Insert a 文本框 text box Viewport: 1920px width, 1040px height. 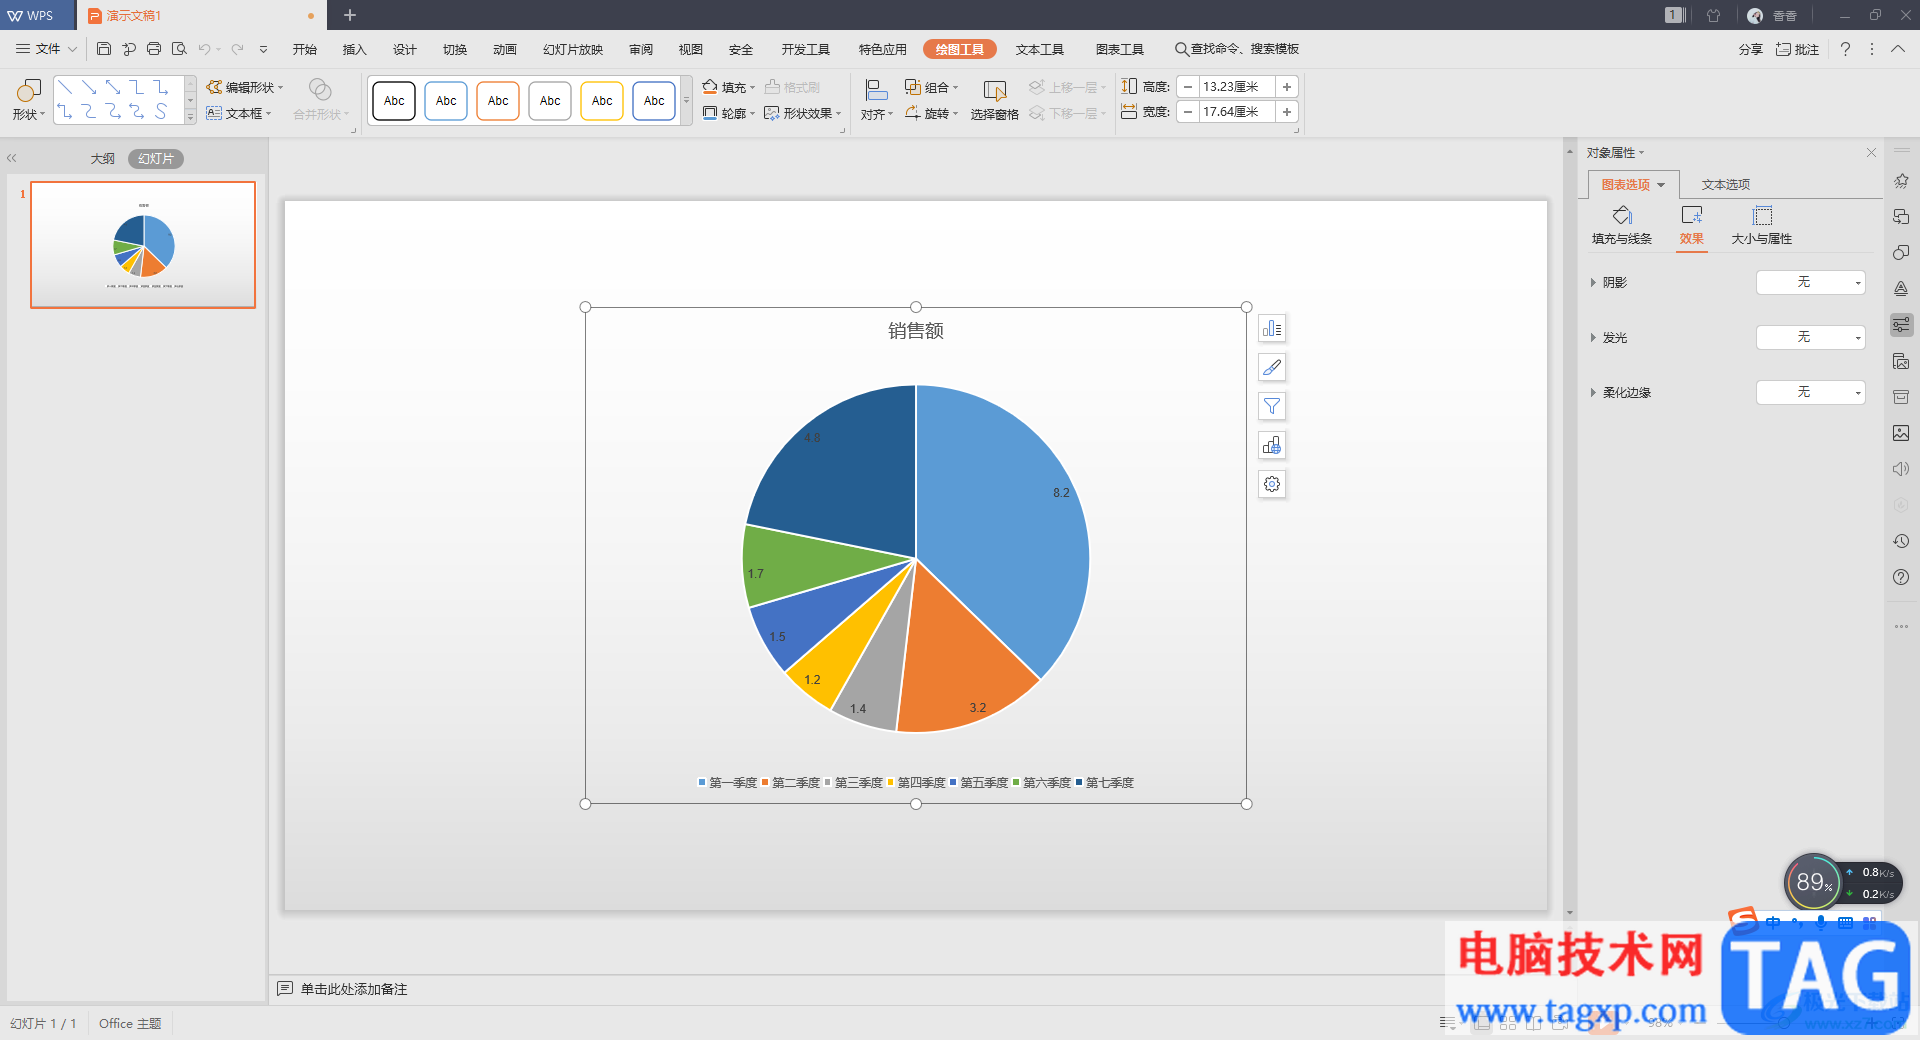tap(239, 114)
